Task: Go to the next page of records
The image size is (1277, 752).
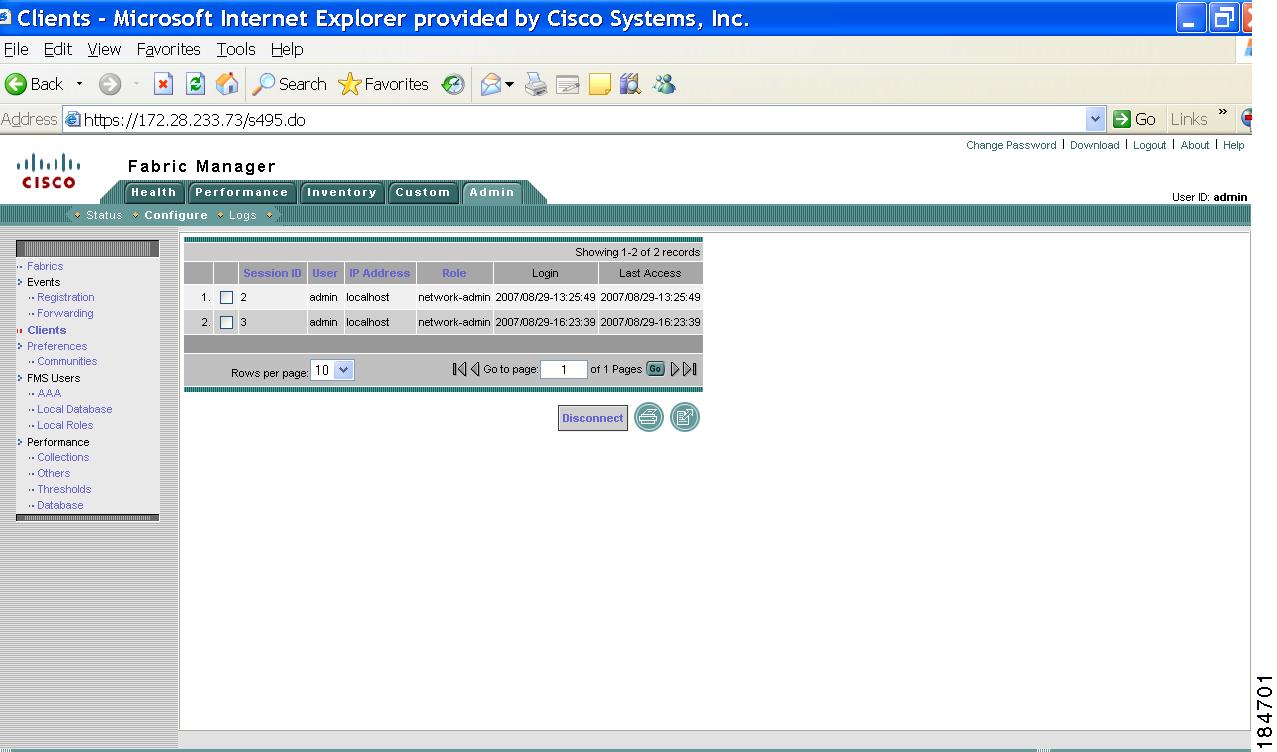Action: pyautogui.click(x=676, y=369)
